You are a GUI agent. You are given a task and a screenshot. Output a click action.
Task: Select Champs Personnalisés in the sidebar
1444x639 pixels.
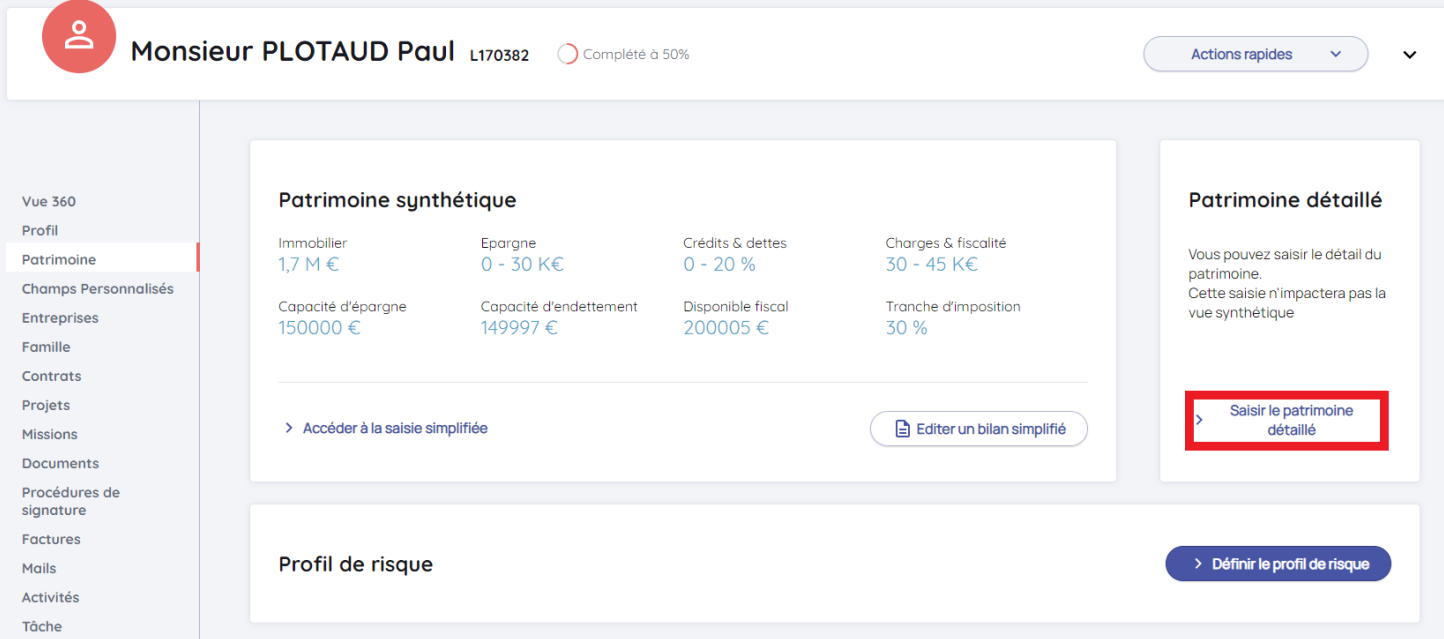click(97, 288)
